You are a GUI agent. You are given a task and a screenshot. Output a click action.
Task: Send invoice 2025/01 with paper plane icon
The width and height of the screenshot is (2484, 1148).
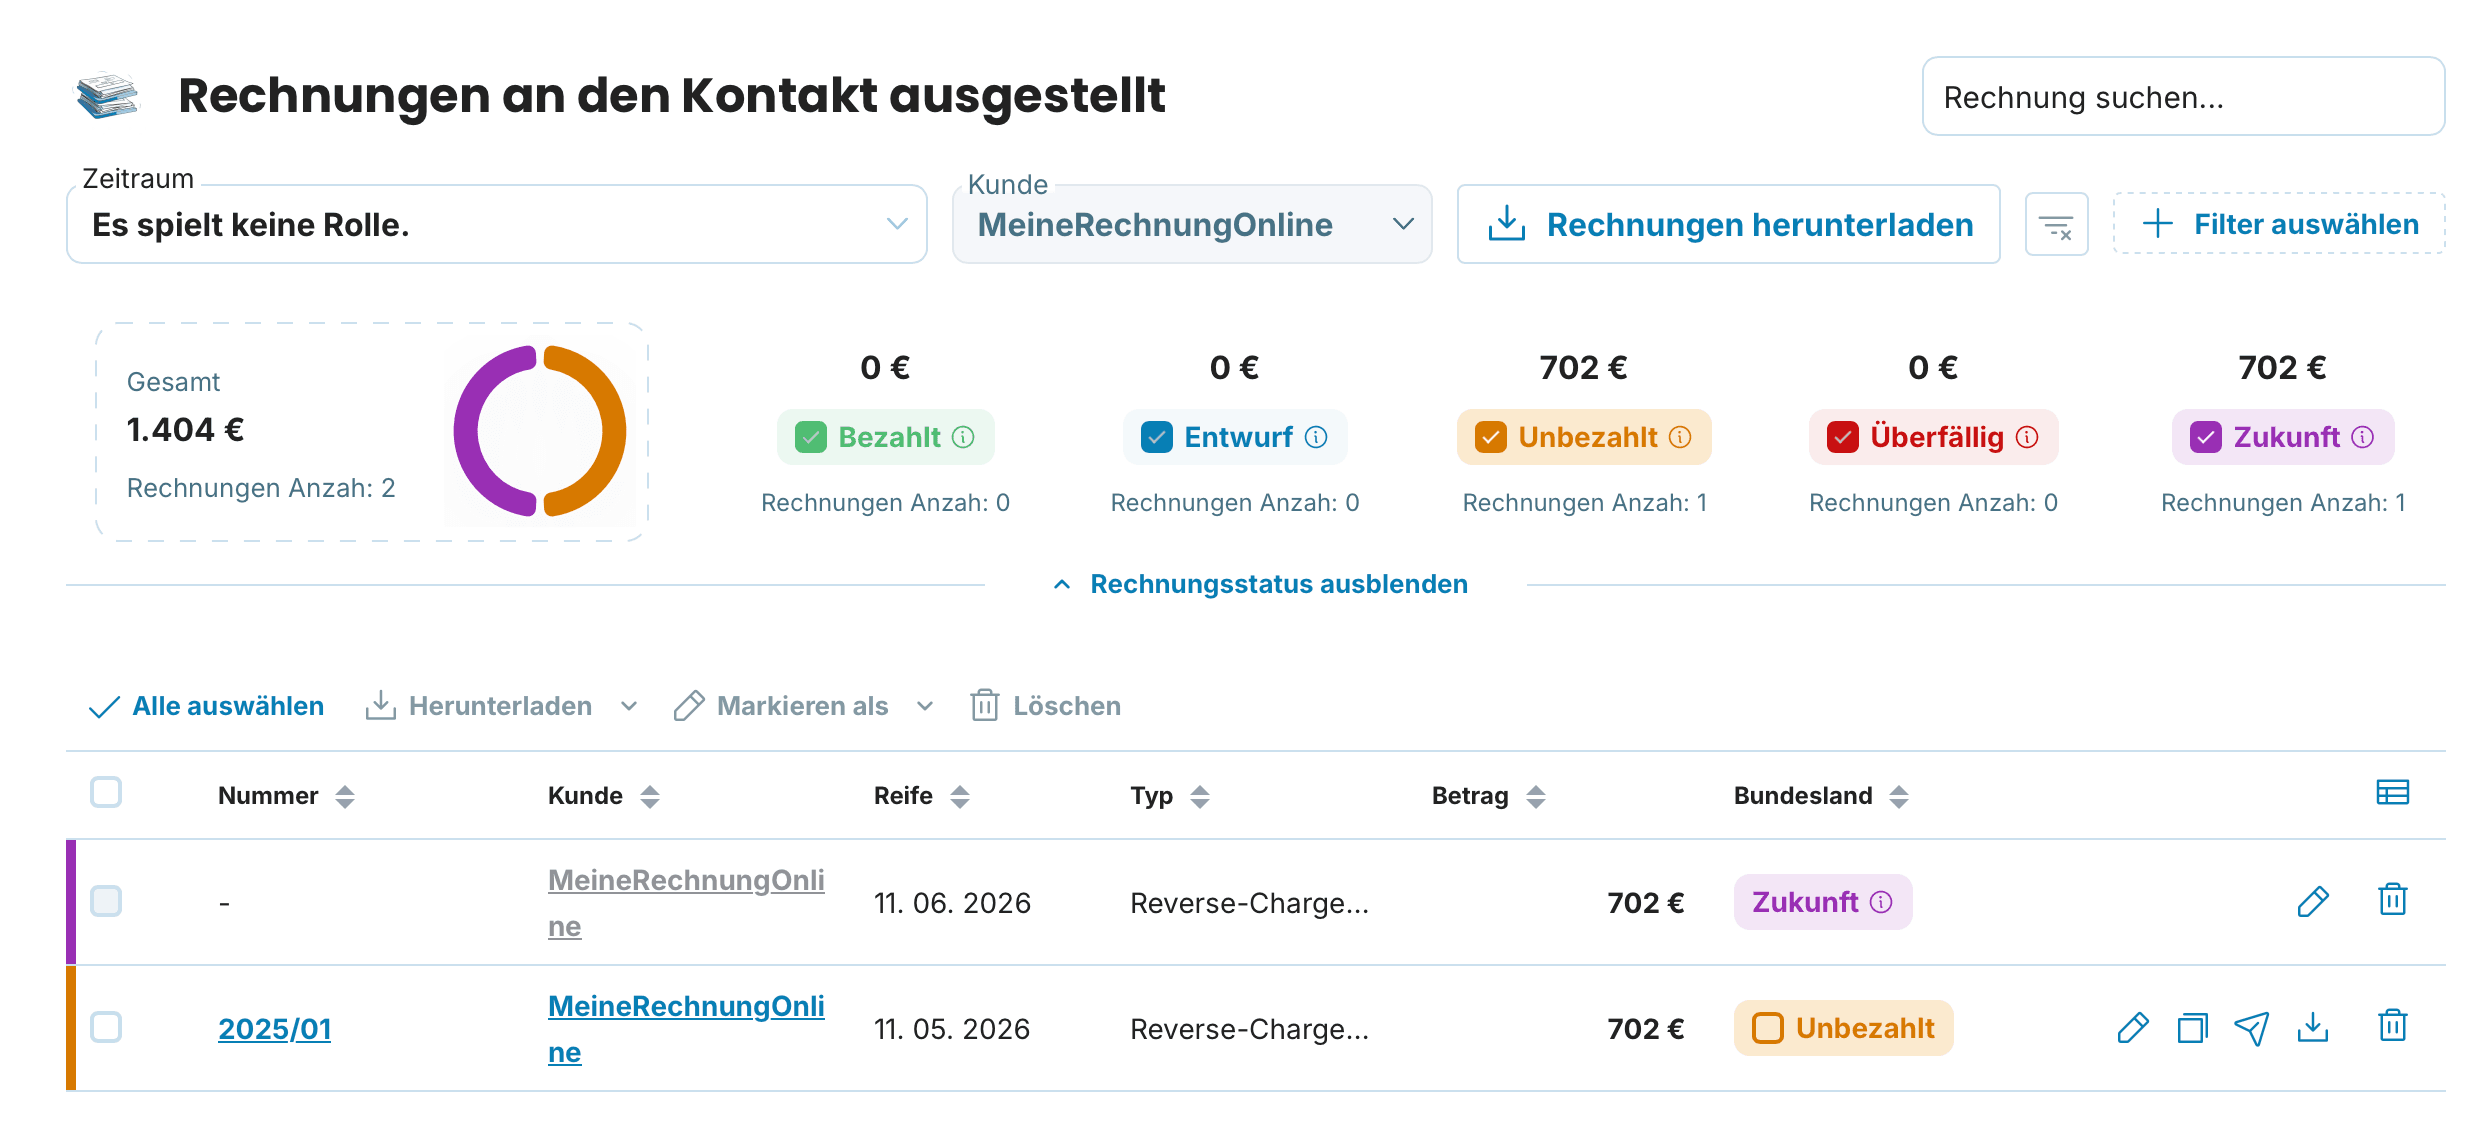[2252, 1028]
